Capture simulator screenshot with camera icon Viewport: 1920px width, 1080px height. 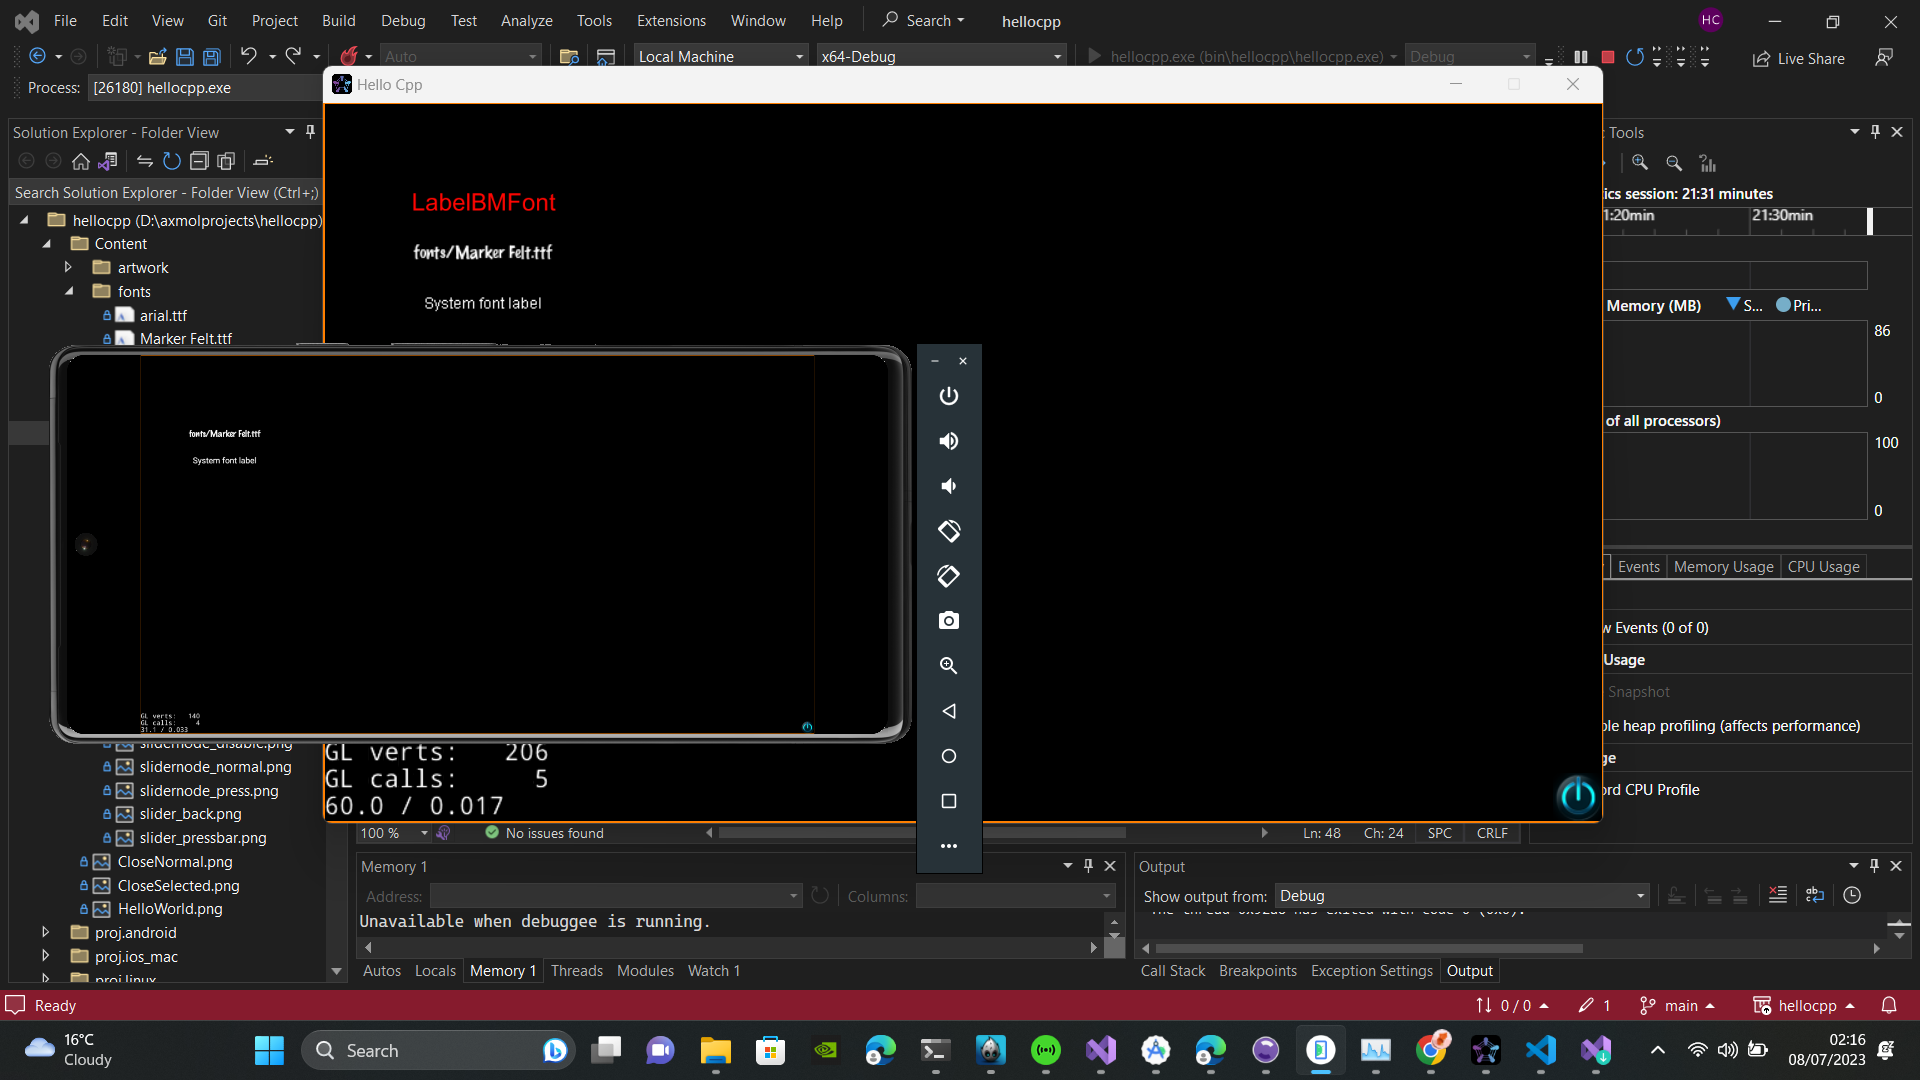(x=948, y=620)
